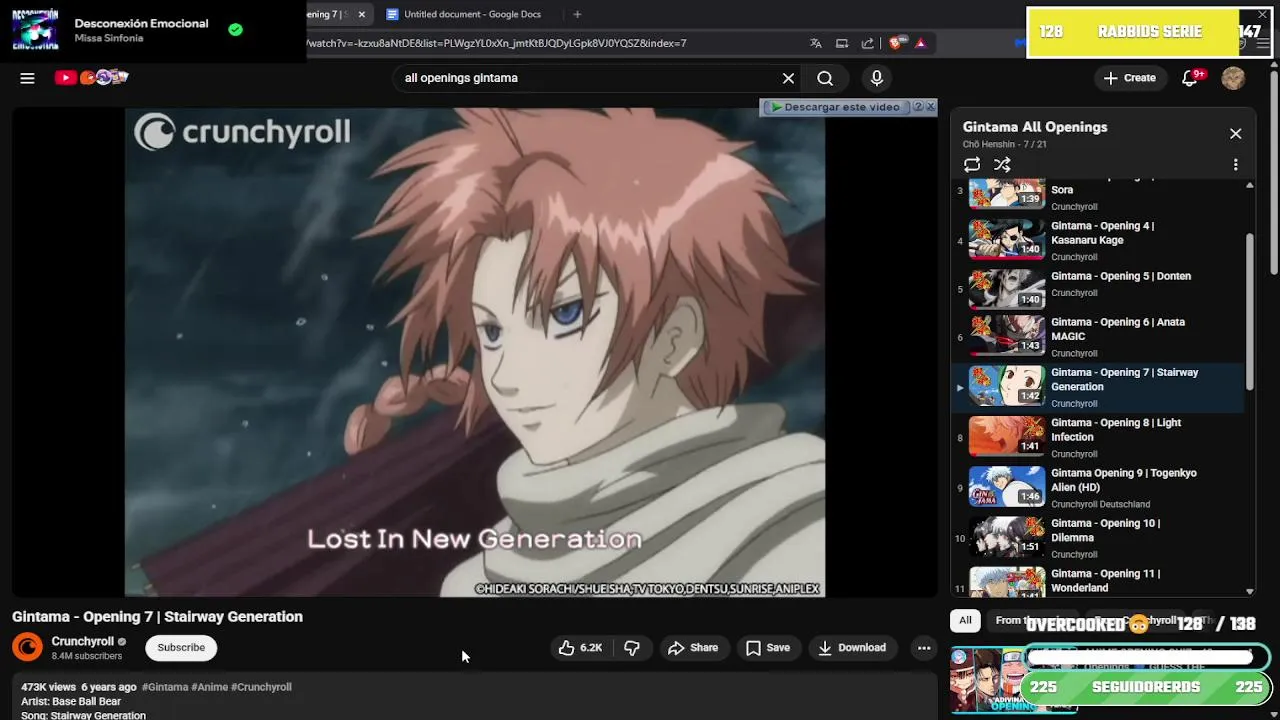The height and width of the screenshot is (720, 1280).
Task: Click the Brave Rewards triangle icon
Action: point(920,43)
